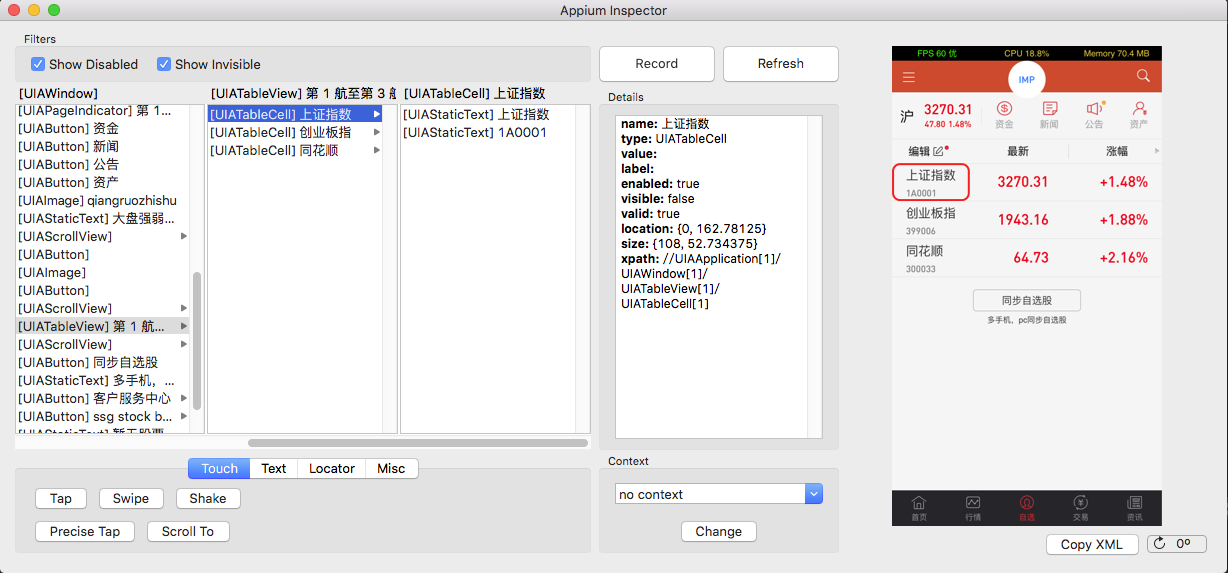Click the rotate 0° orientation button

point(1174,544)
